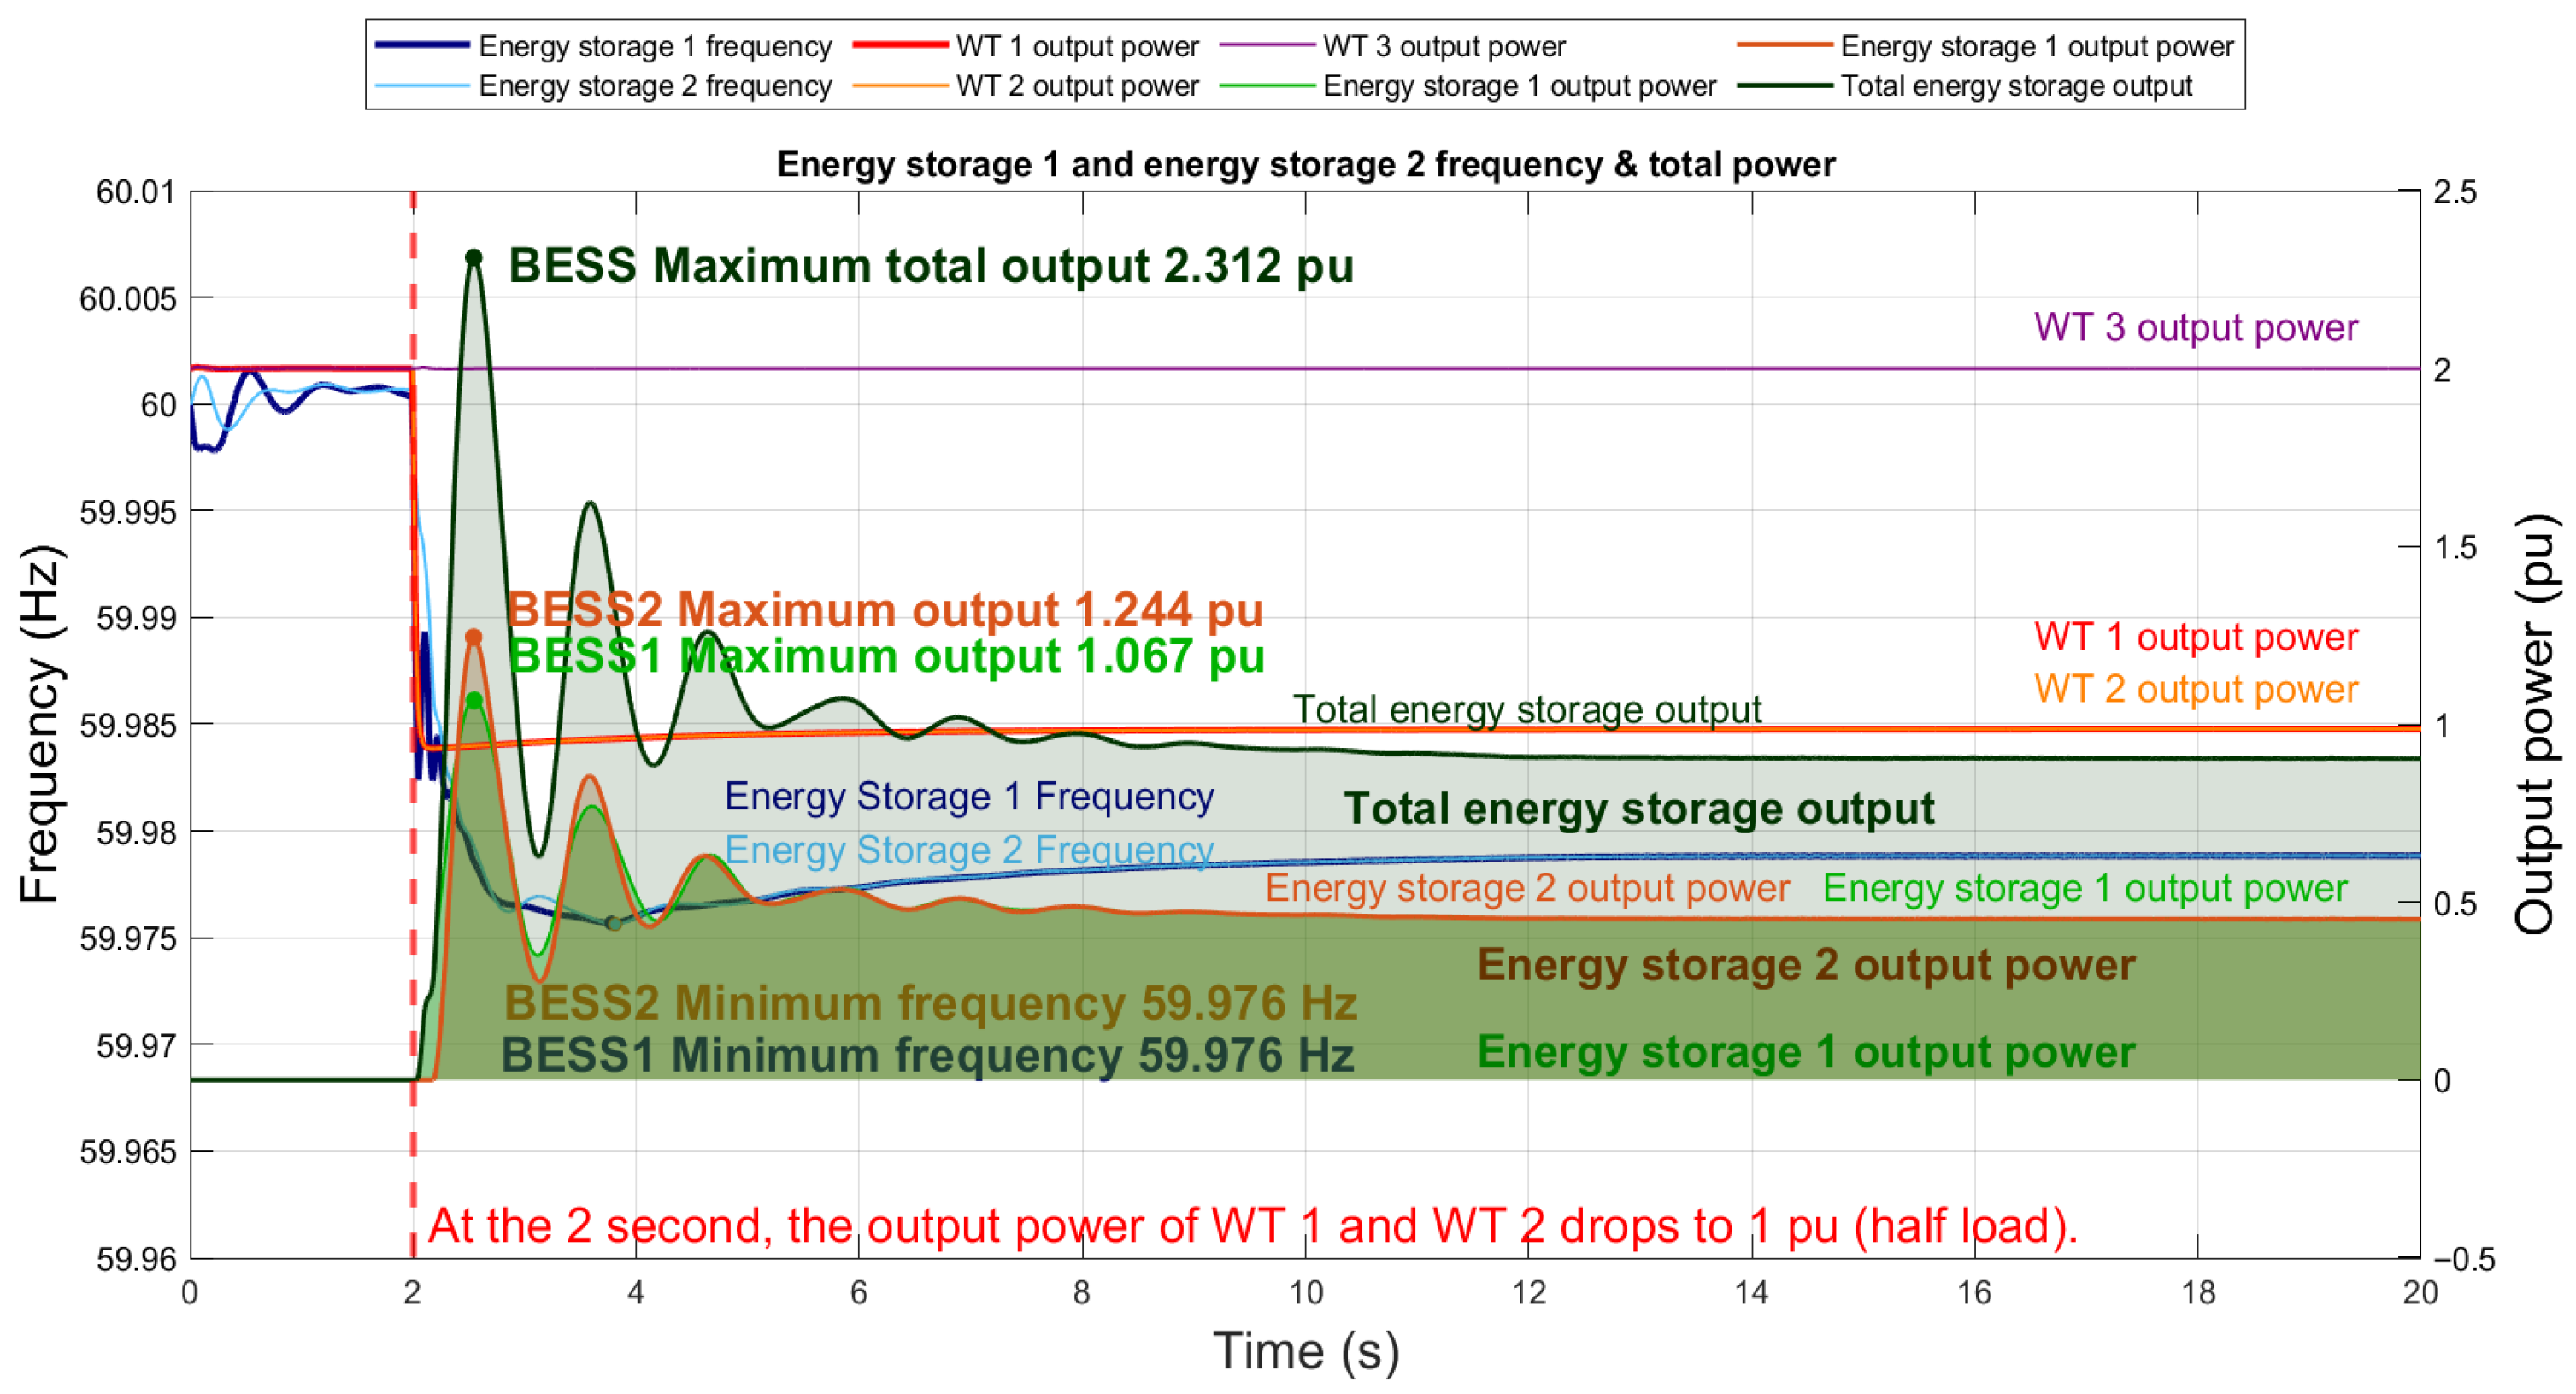This screenshot has height=1394, width=2576.
Task: Click the x-axis title 'Time (s)'
Action: (x=1306, y=1352)
